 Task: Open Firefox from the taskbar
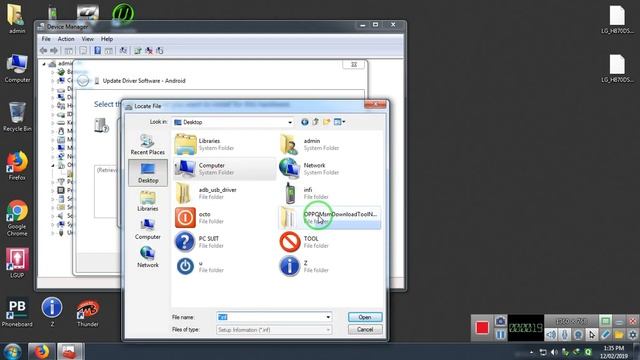41,351
